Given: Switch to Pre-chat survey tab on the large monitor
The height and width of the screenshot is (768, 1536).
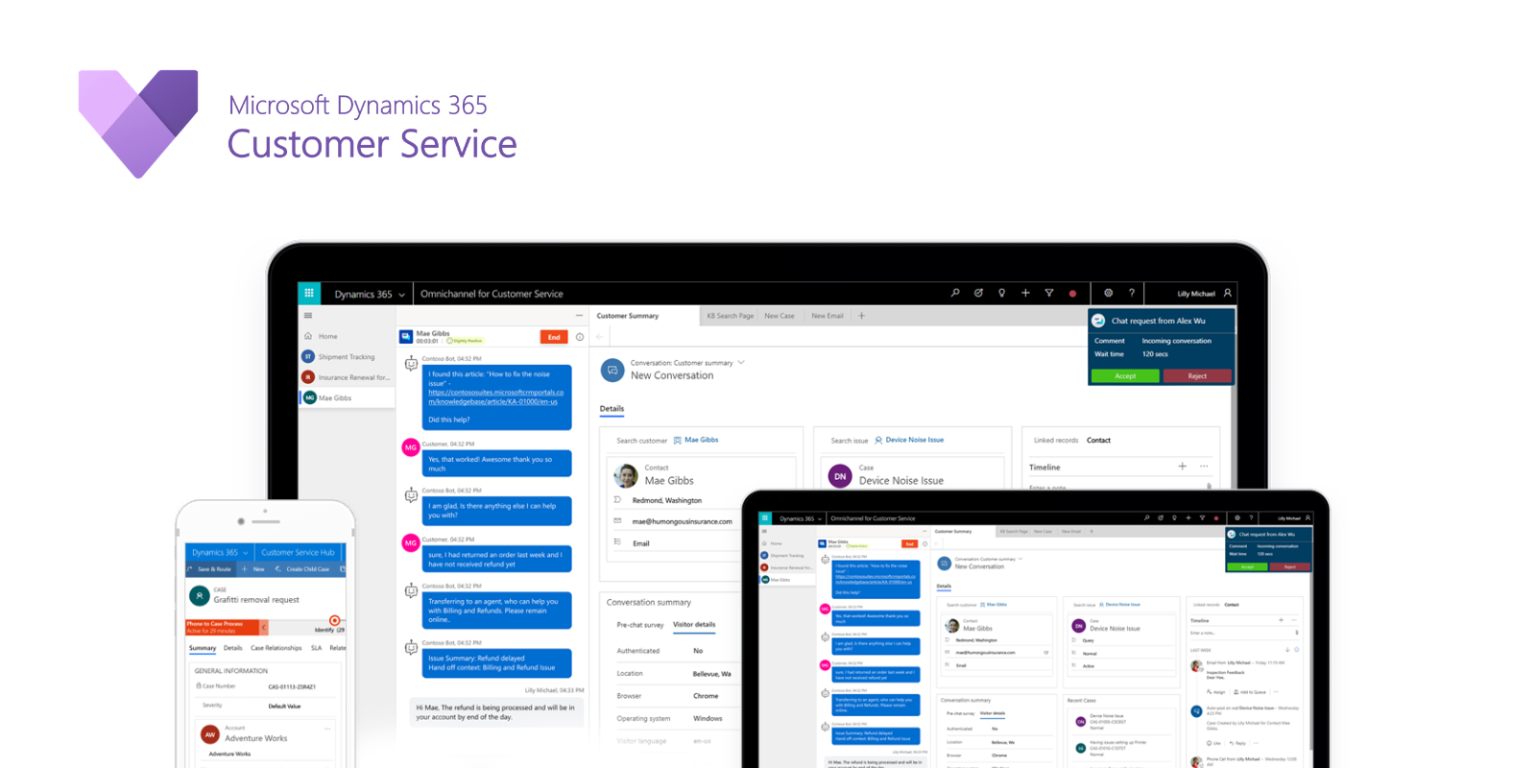Looking at the screenshot, I should [x=640, y=624].
